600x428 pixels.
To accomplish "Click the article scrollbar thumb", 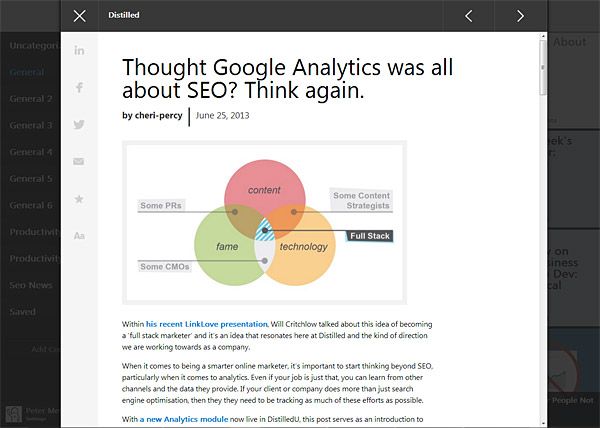I will tap(543, 68).
